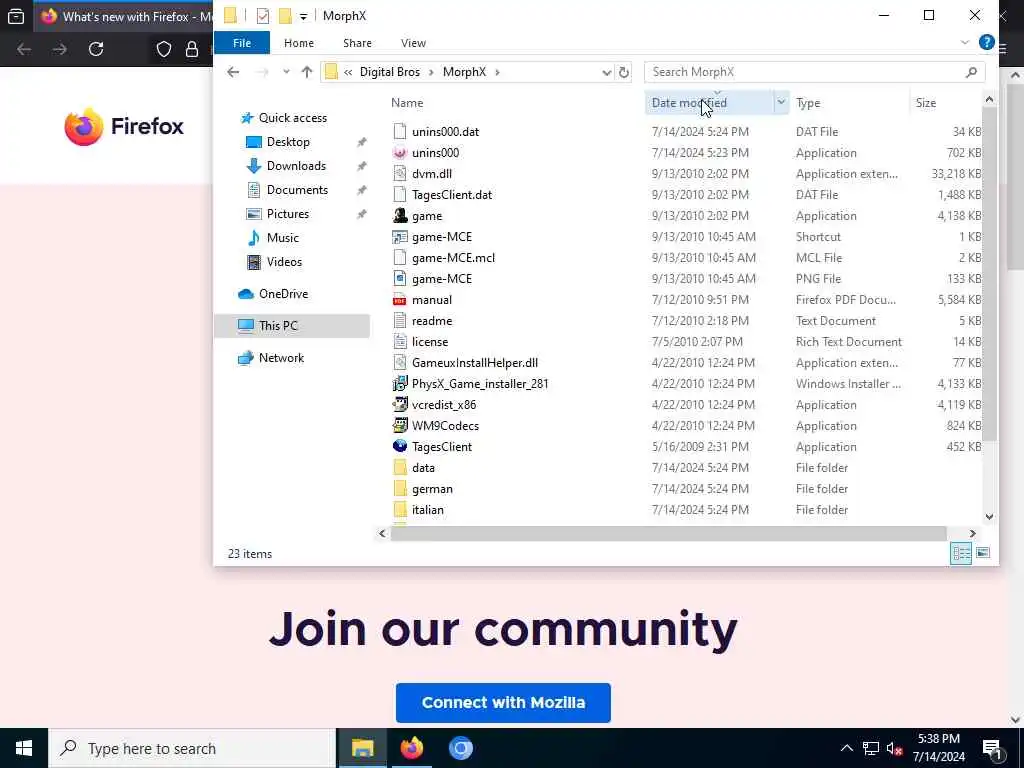Open the unins000 application icon
This screenshot has width=1024, height=768.
400,153
